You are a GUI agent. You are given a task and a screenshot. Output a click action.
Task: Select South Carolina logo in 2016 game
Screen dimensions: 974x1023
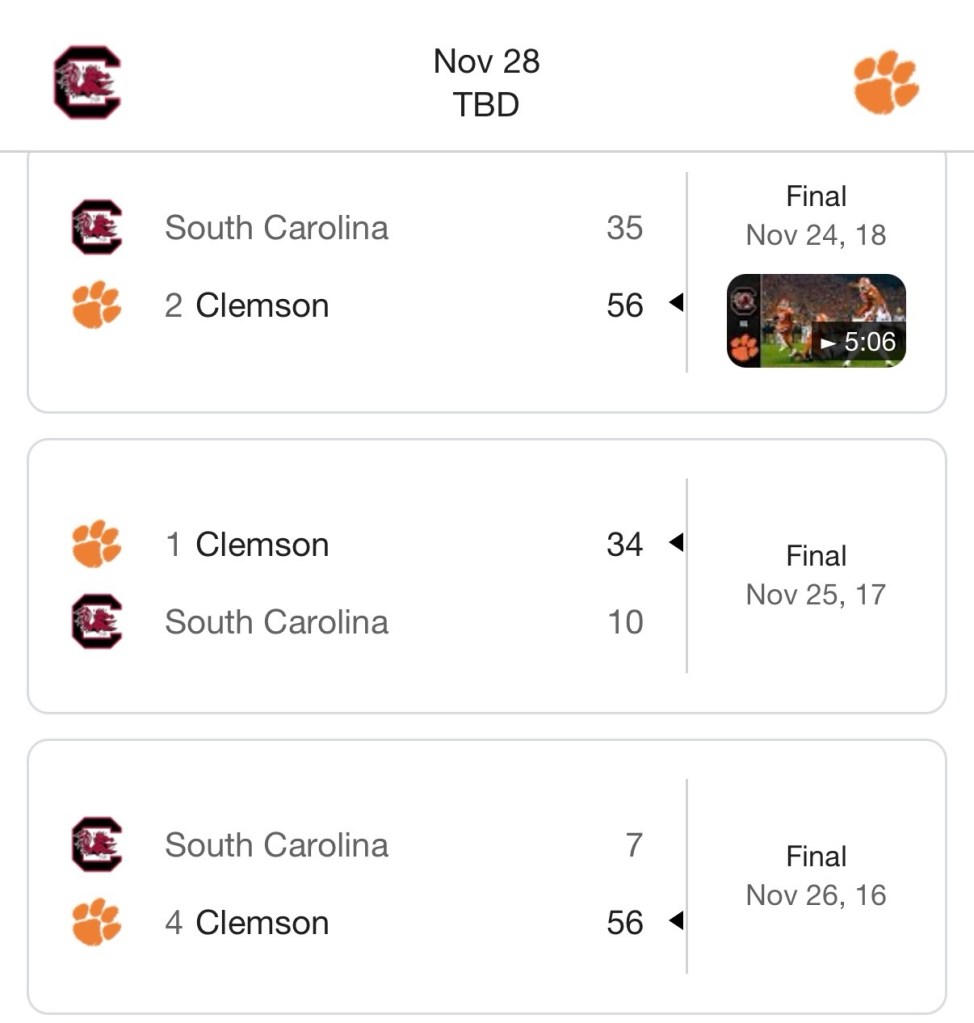(97, 844)
